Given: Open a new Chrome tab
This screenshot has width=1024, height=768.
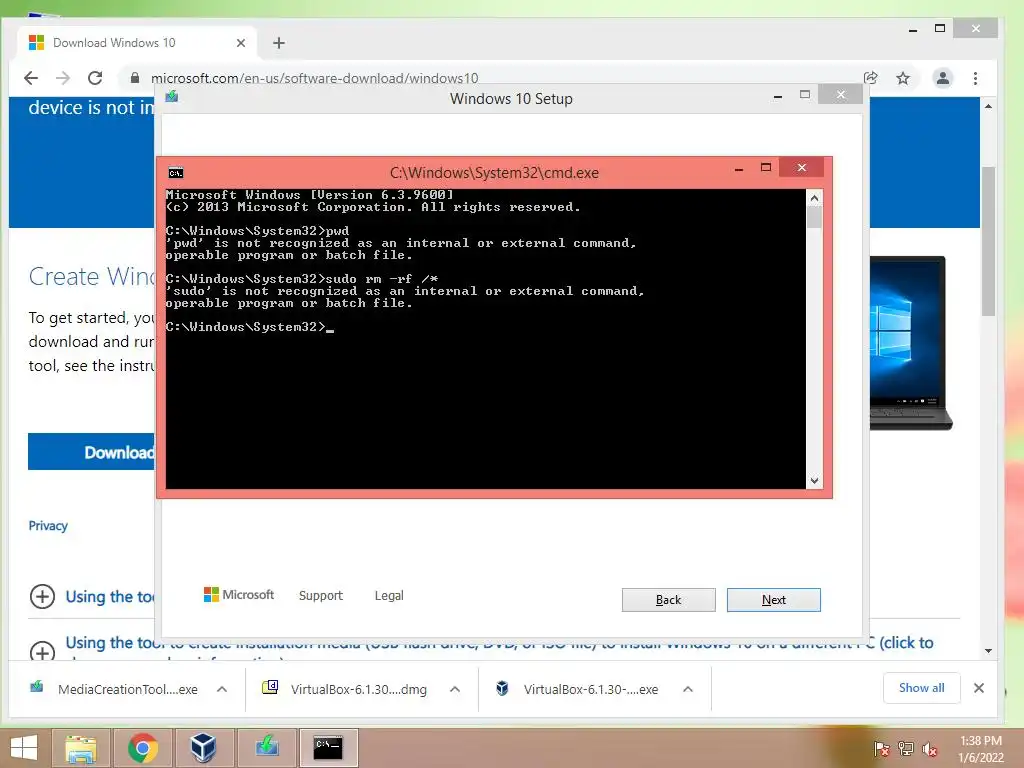Looking at the screenshot, I should click(x=279, y=43).
